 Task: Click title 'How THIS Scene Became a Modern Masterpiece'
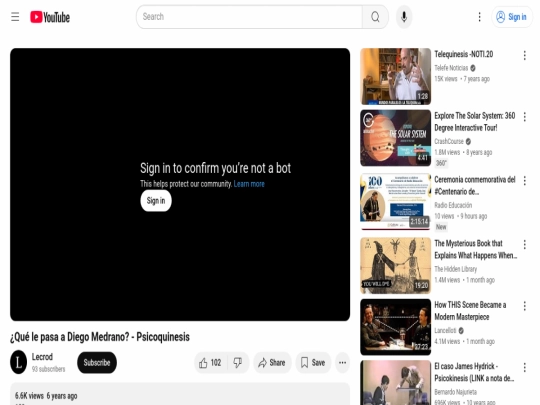pos(470,311)
